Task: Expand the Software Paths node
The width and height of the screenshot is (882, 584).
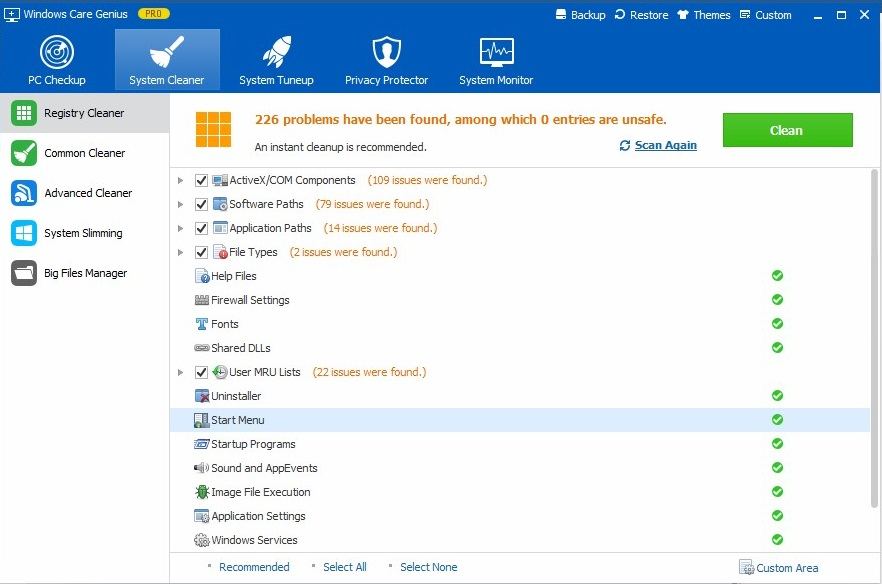Action: [181, 204]
